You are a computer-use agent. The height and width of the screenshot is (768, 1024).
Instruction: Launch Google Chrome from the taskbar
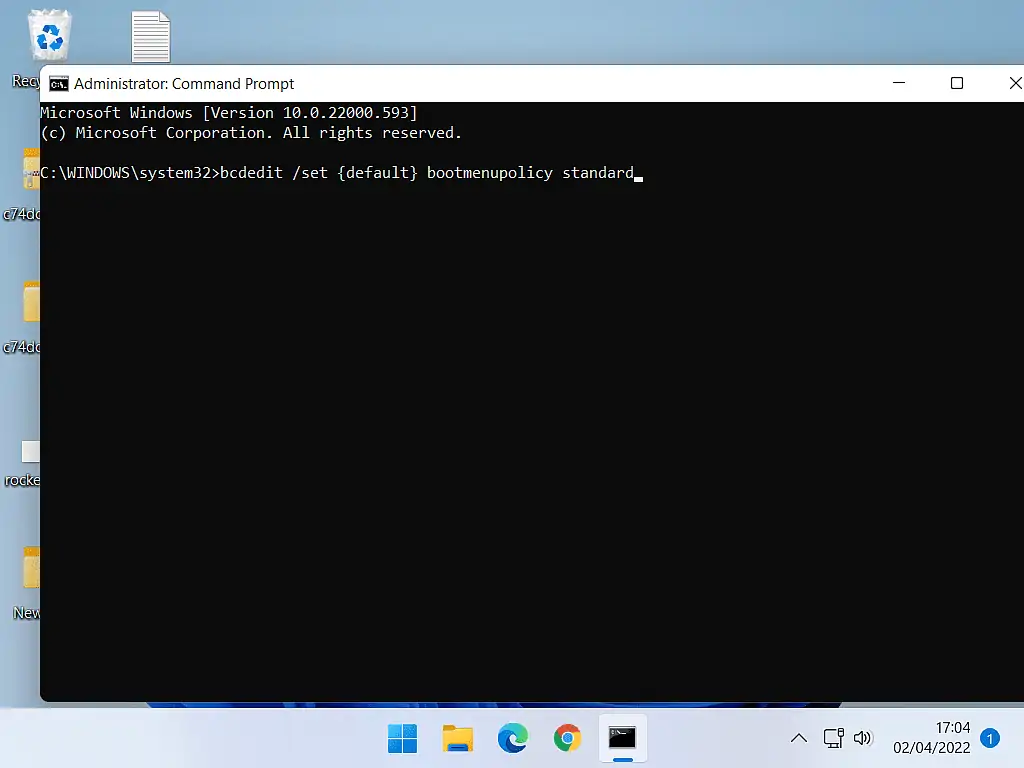567,739
